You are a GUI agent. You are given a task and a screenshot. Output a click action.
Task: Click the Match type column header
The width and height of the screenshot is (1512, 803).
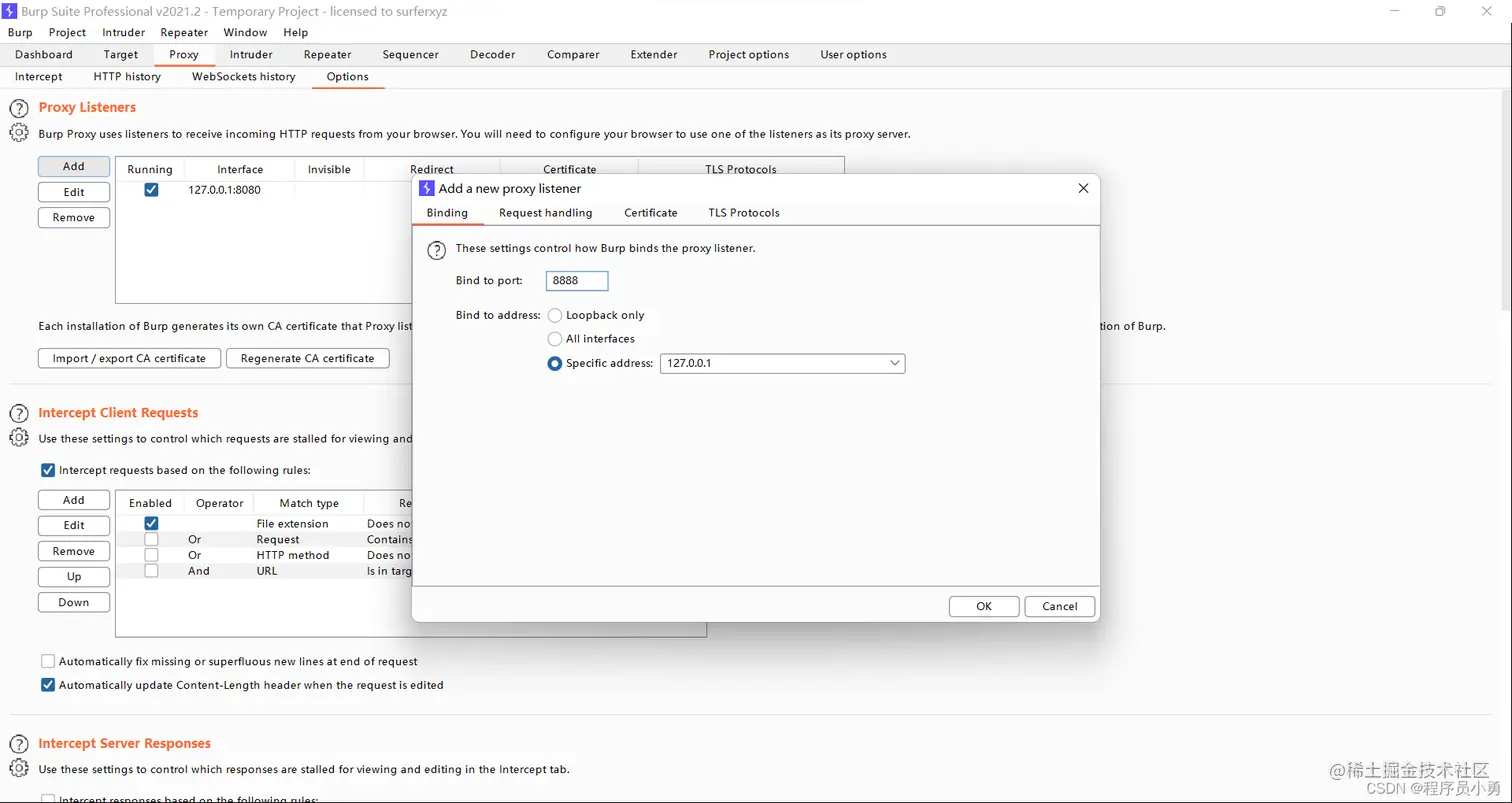coord(309,503)
